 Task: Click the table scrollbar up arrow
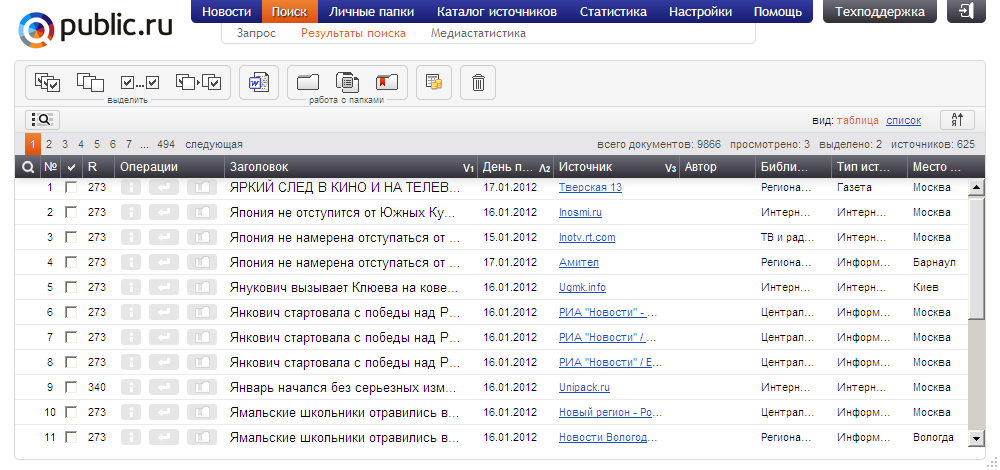(976, 187)
